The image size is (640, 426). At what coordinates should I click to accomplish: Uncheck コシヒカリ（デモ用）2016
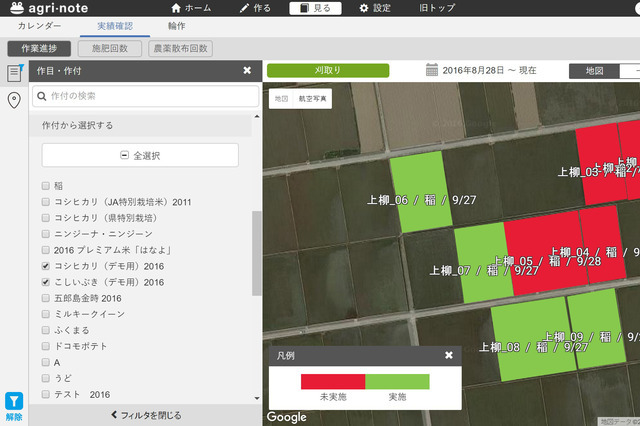click(x=46, y=266)
